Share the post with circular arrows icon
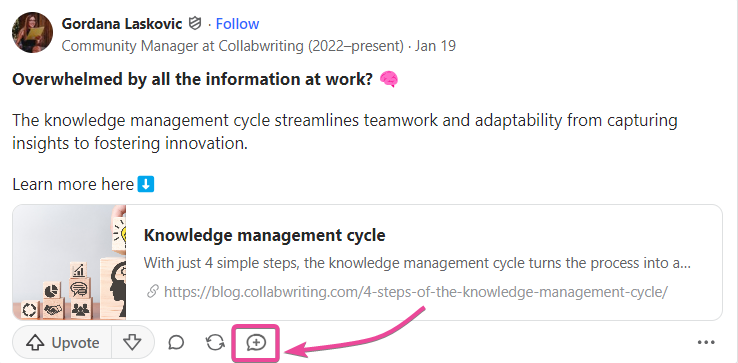Screen dimensions: 738x363 click(x=215, y=342)
